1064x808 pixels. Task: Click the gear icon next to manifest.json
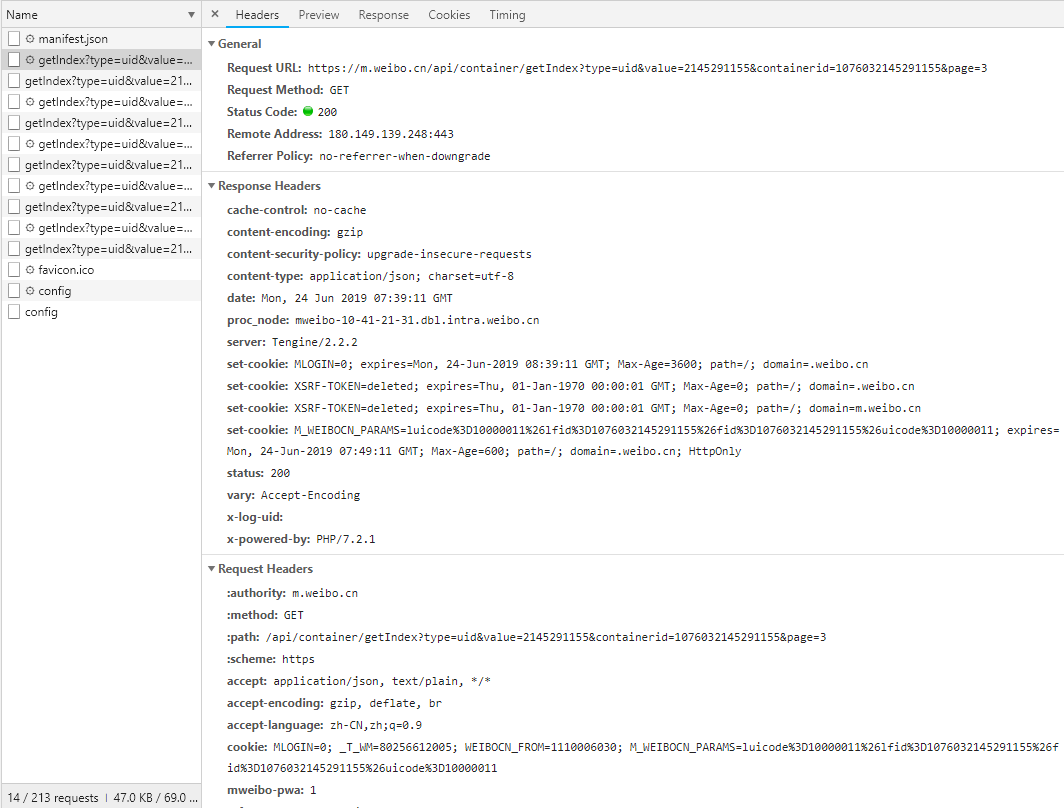coord(29,37)
